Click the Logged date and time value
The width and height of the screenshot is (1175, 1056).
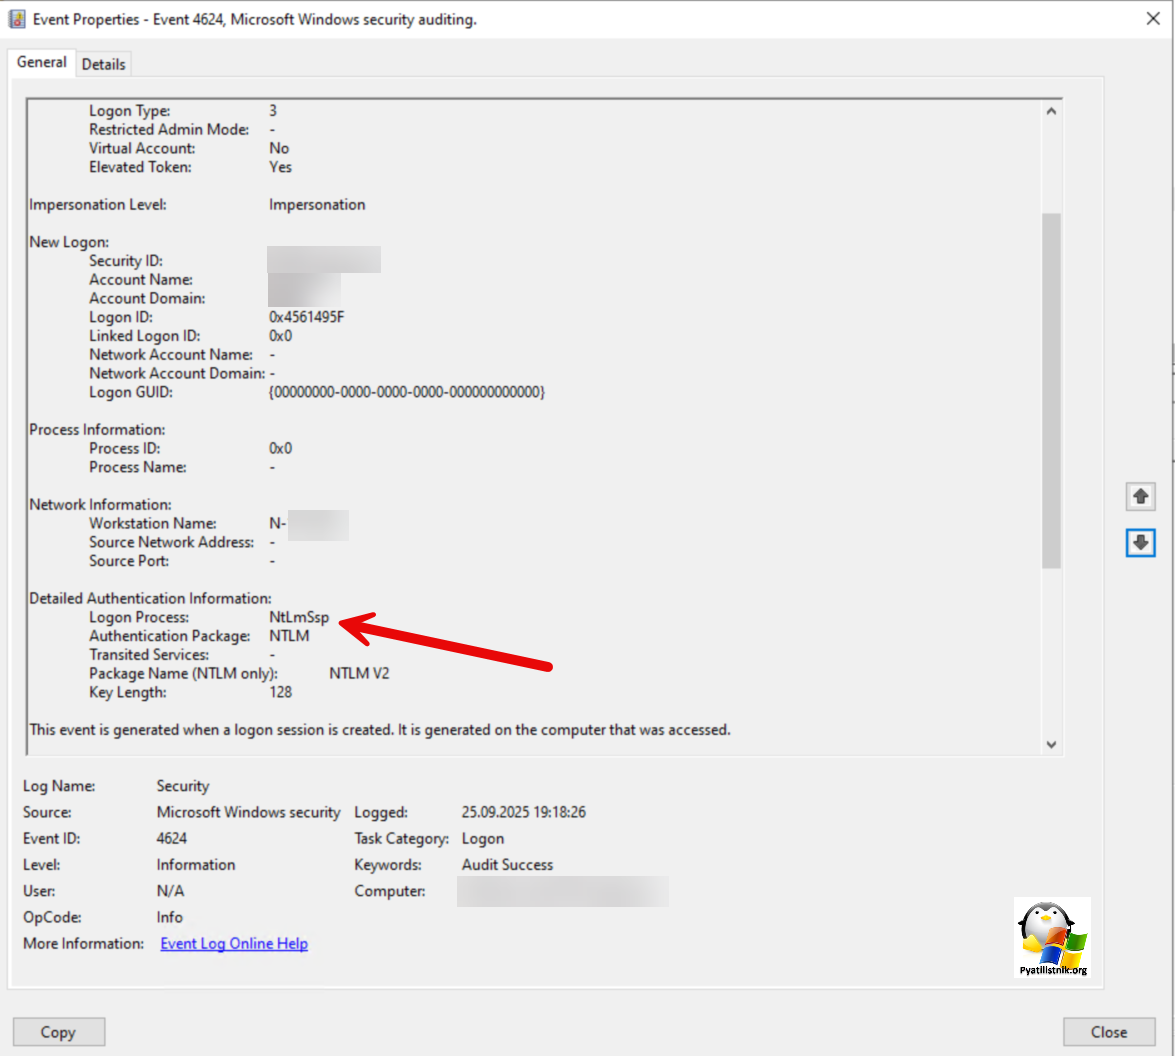(x=523, y=812)
